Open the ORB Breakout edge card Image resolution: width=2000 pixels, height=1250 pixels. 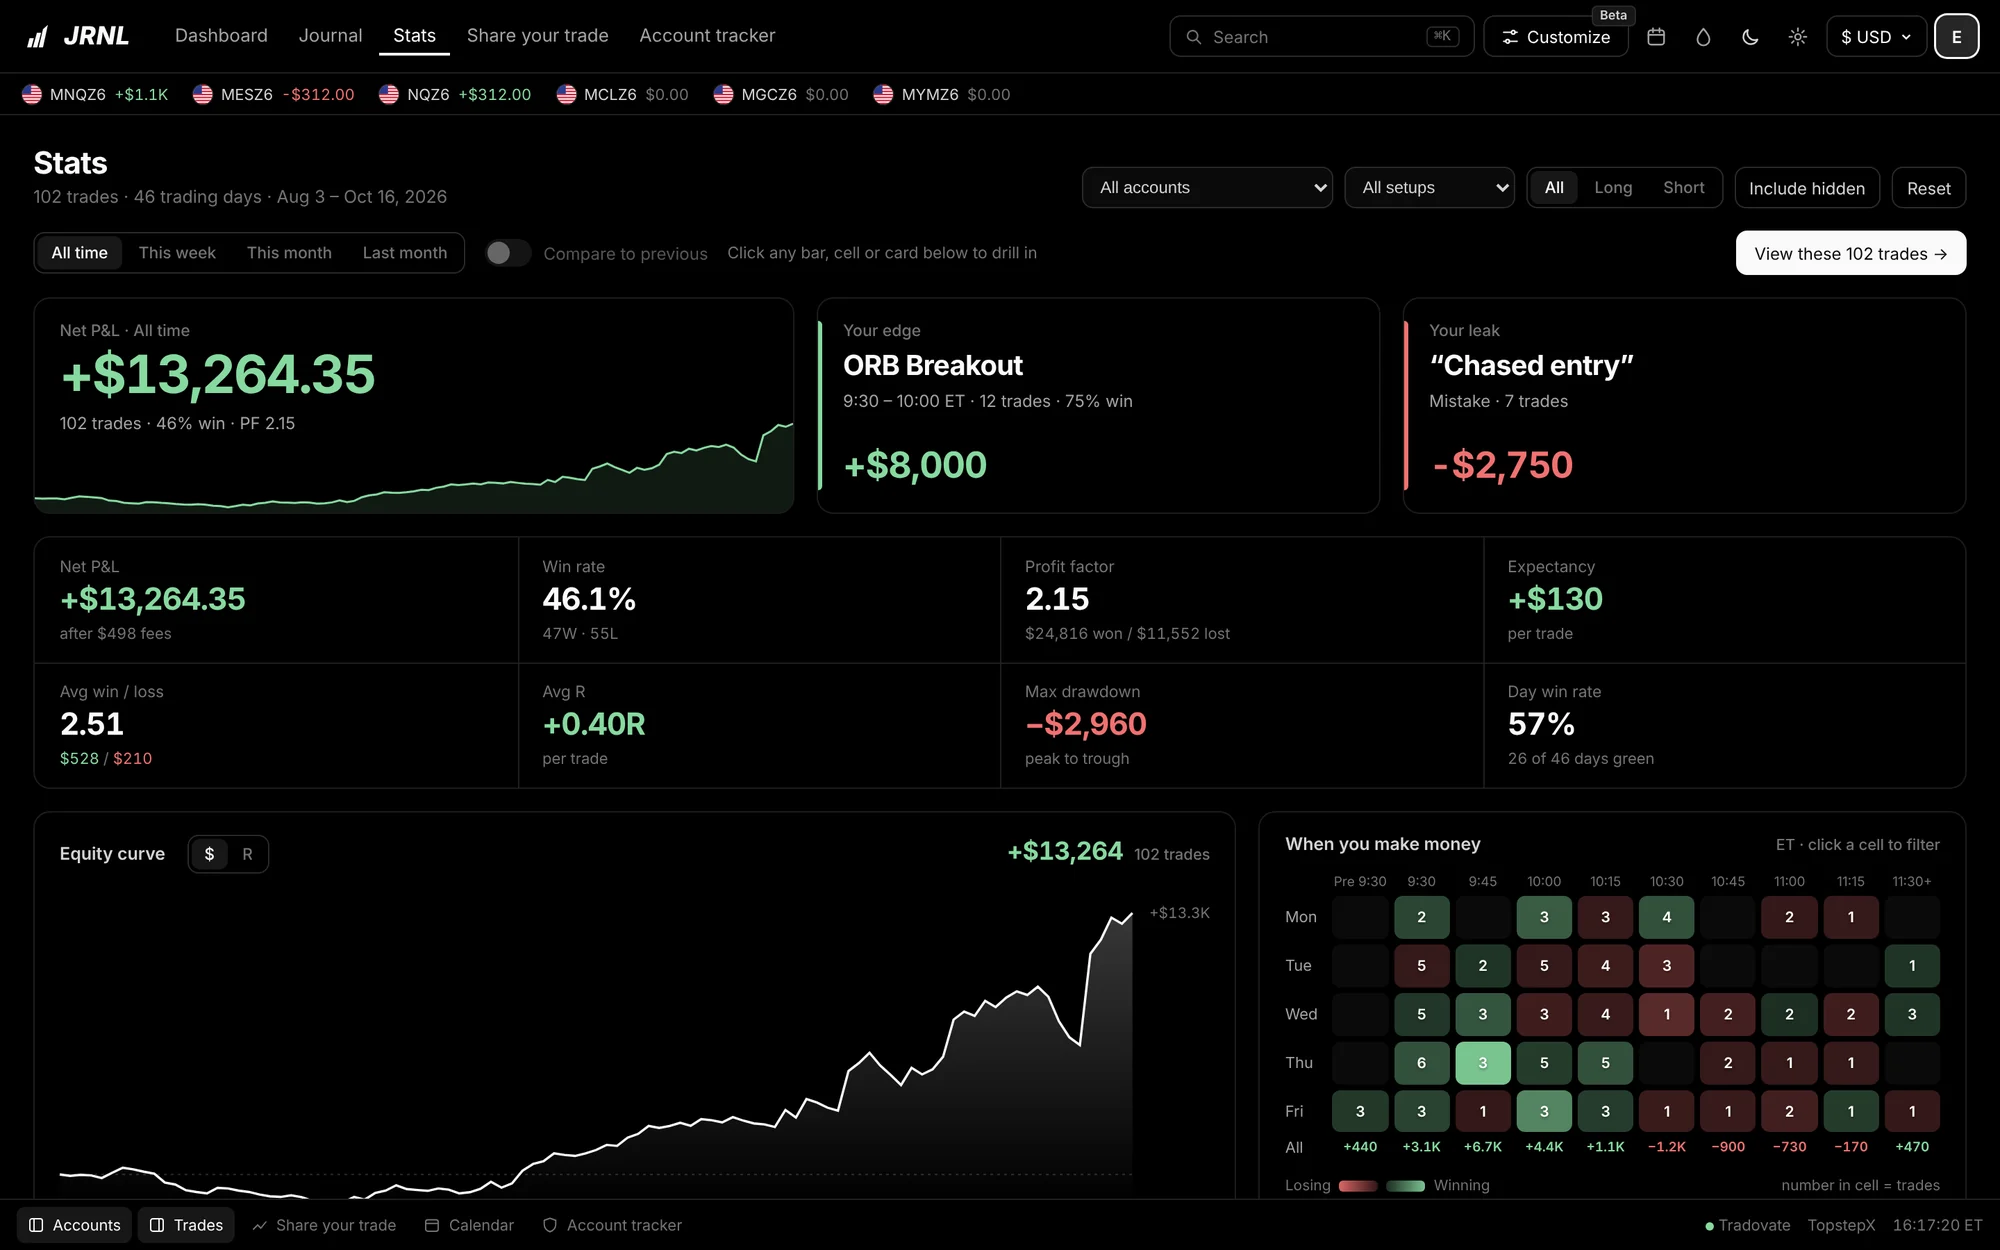[x=1098, y=406]
